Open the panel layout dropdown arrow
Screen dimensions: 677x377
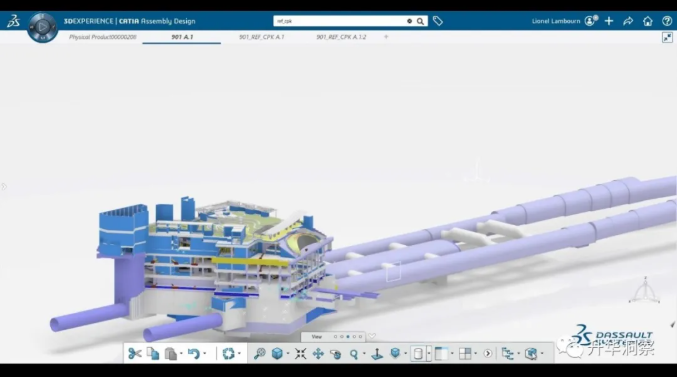pyautogui.click(x=452, y=354)
